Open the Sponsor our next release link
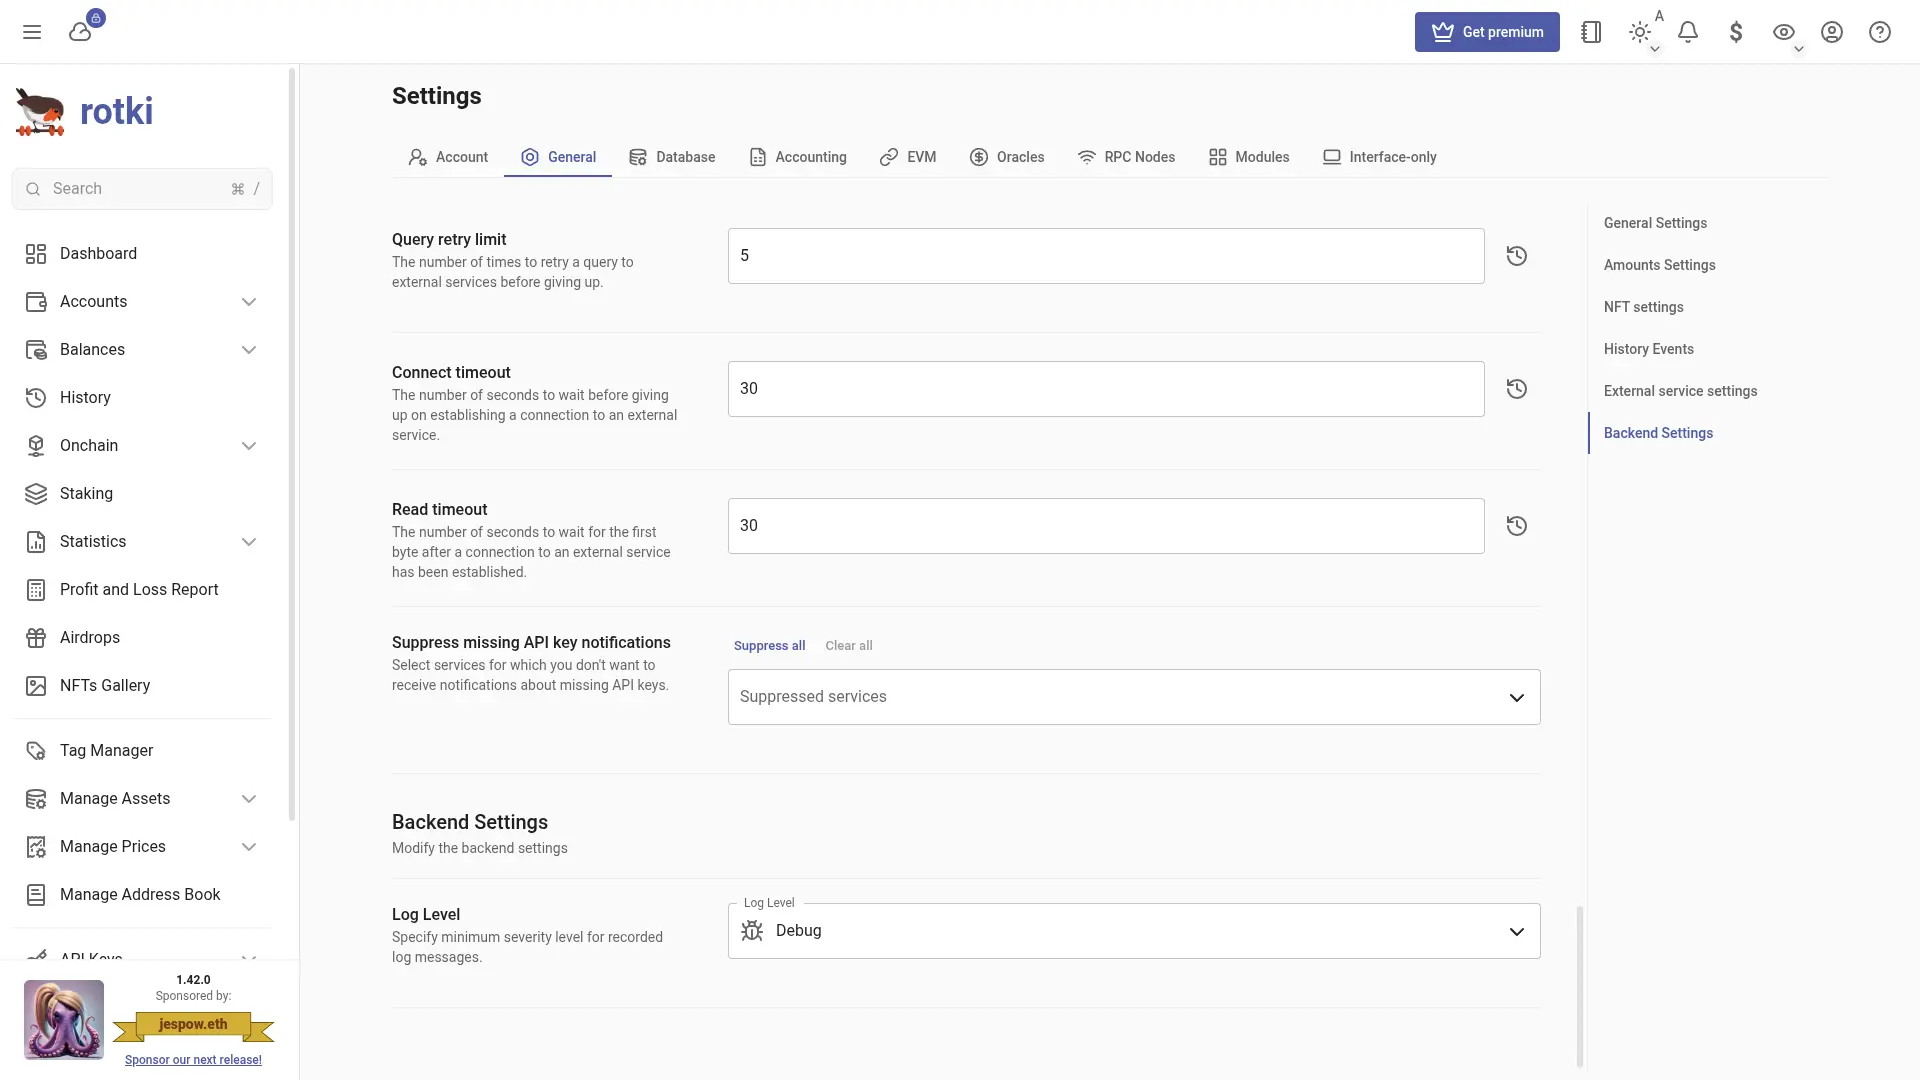1920x1080 pixels. pyautogui.click(x=193, y=1059)
